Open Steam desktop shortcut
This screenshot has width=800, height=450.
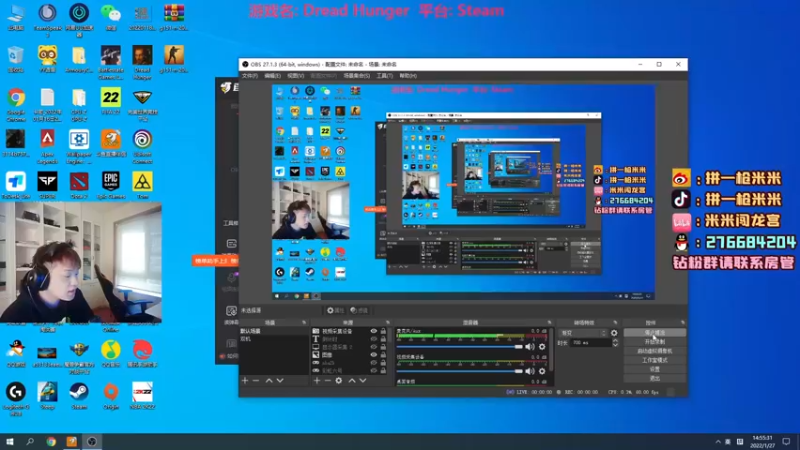tap(79, 396)
